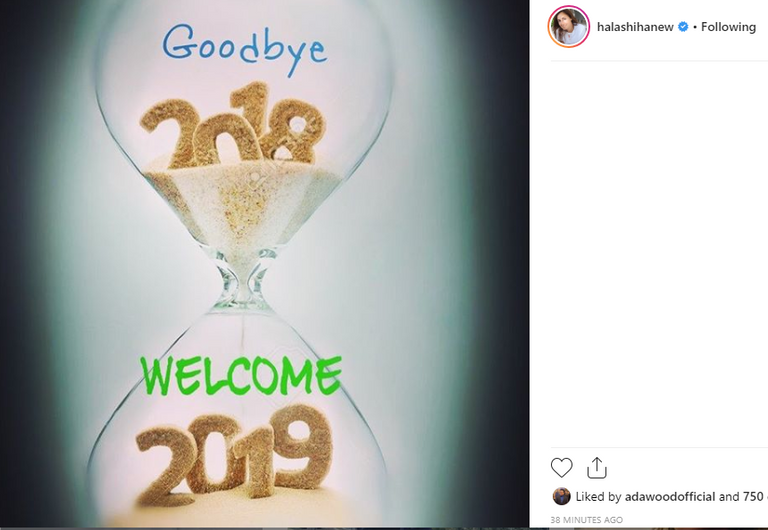This screenshot has height=530, width=768.
Task: Click the 38 MINUTES AGO timestamp
Action: coord(586,520)
